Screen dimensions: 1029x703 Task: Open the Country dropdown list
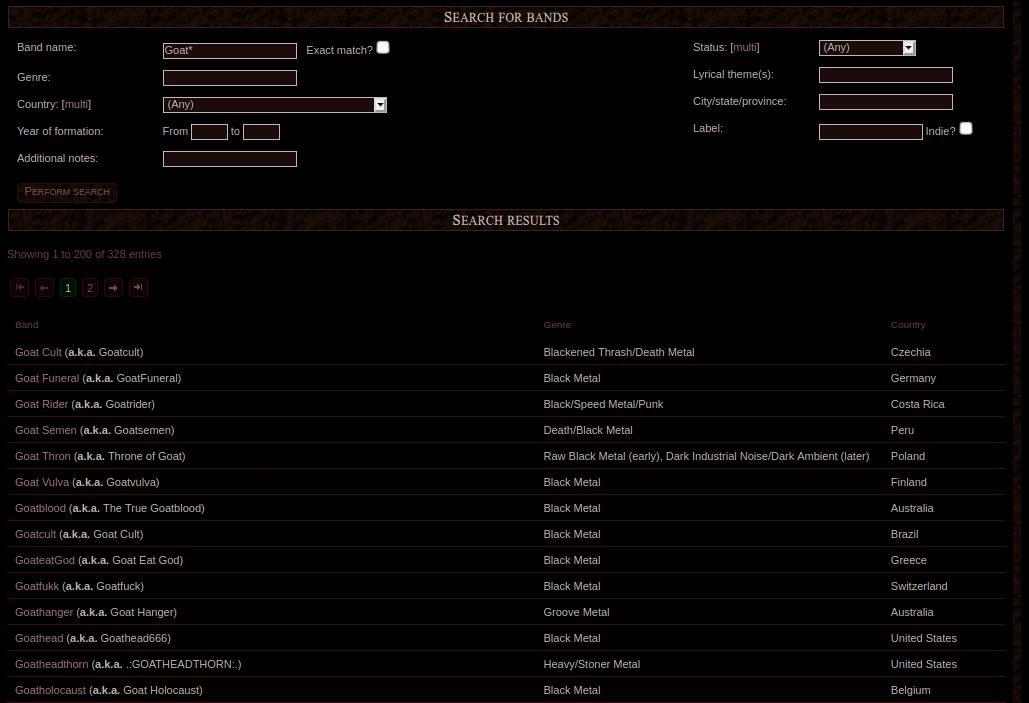coord(274,104)
